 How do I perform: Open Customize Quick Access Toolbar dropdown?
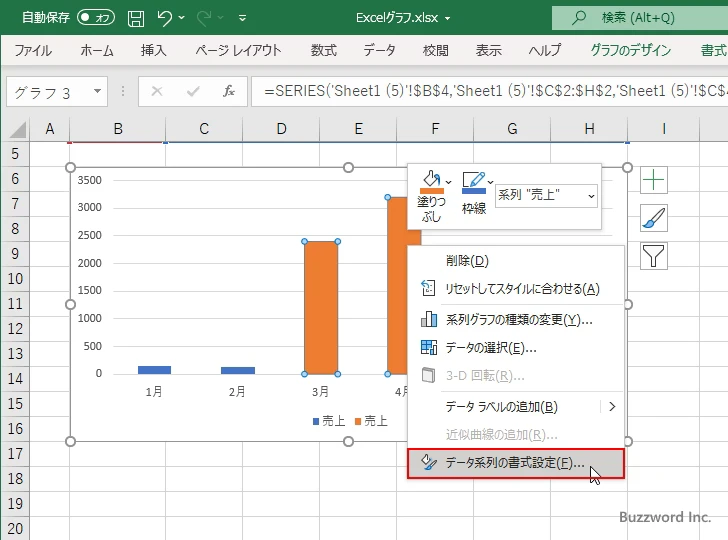coord(242,18)
